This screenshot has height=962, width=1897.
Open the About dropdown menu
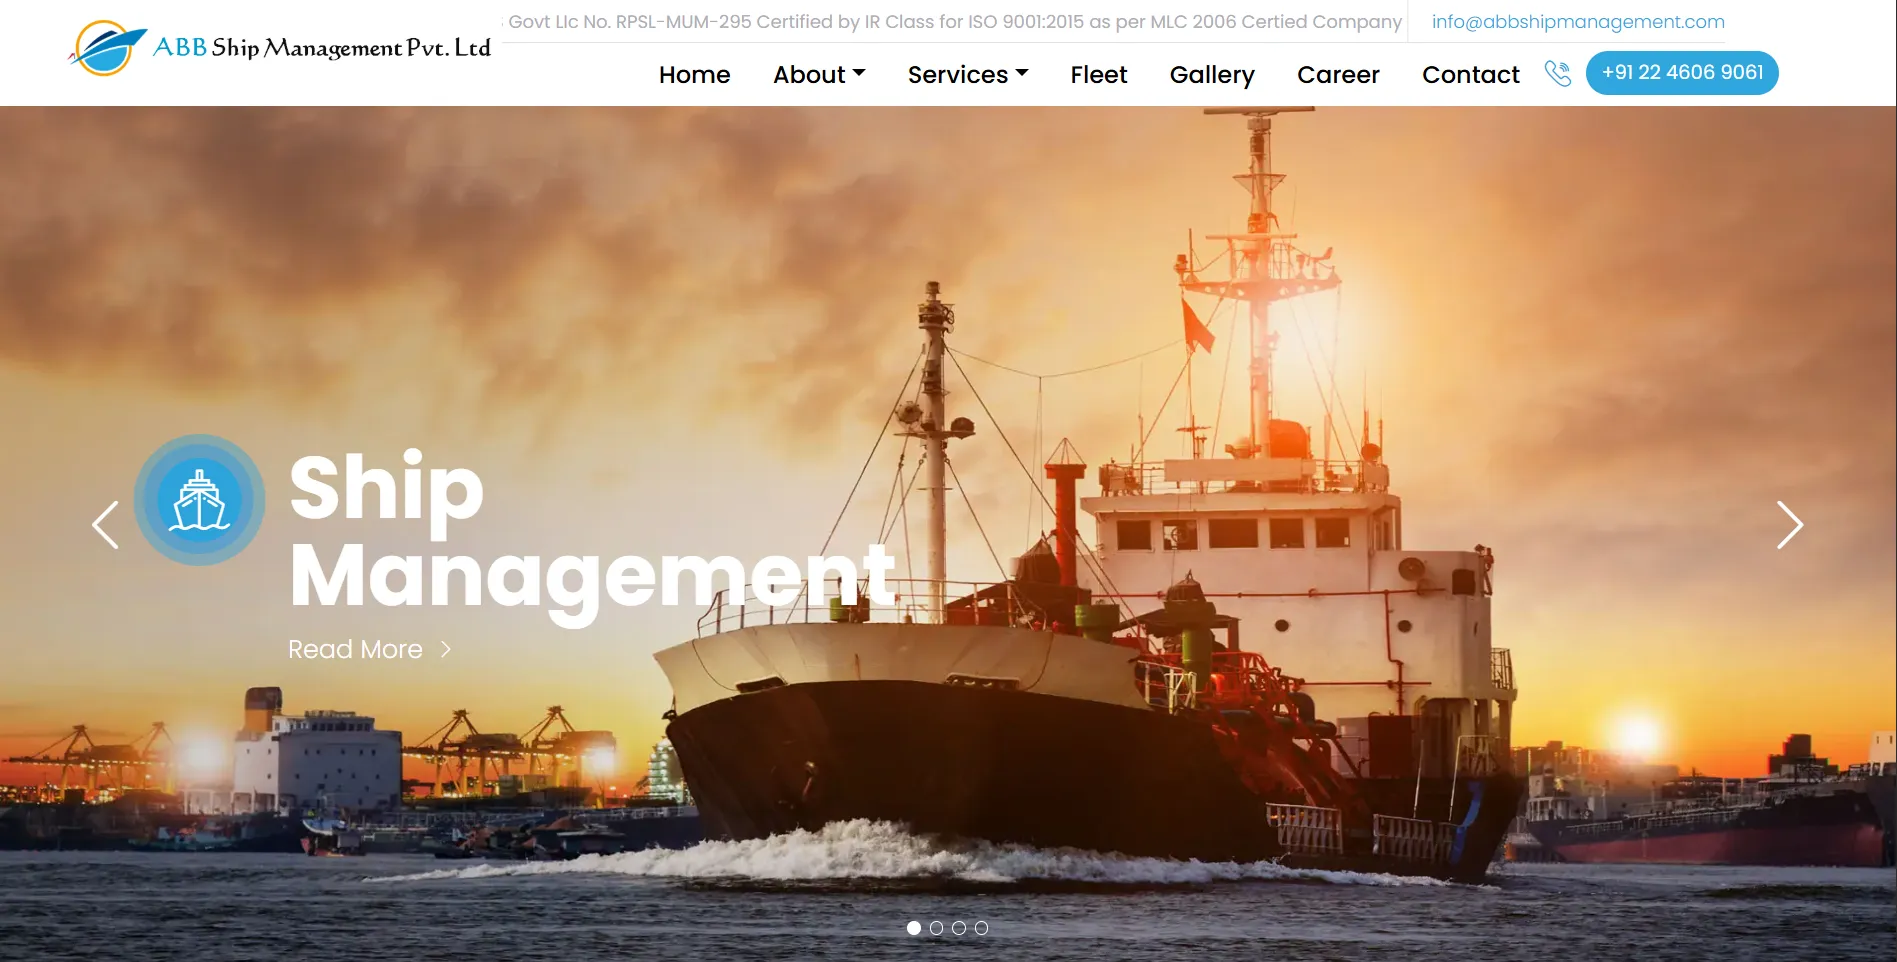[811, 74]
